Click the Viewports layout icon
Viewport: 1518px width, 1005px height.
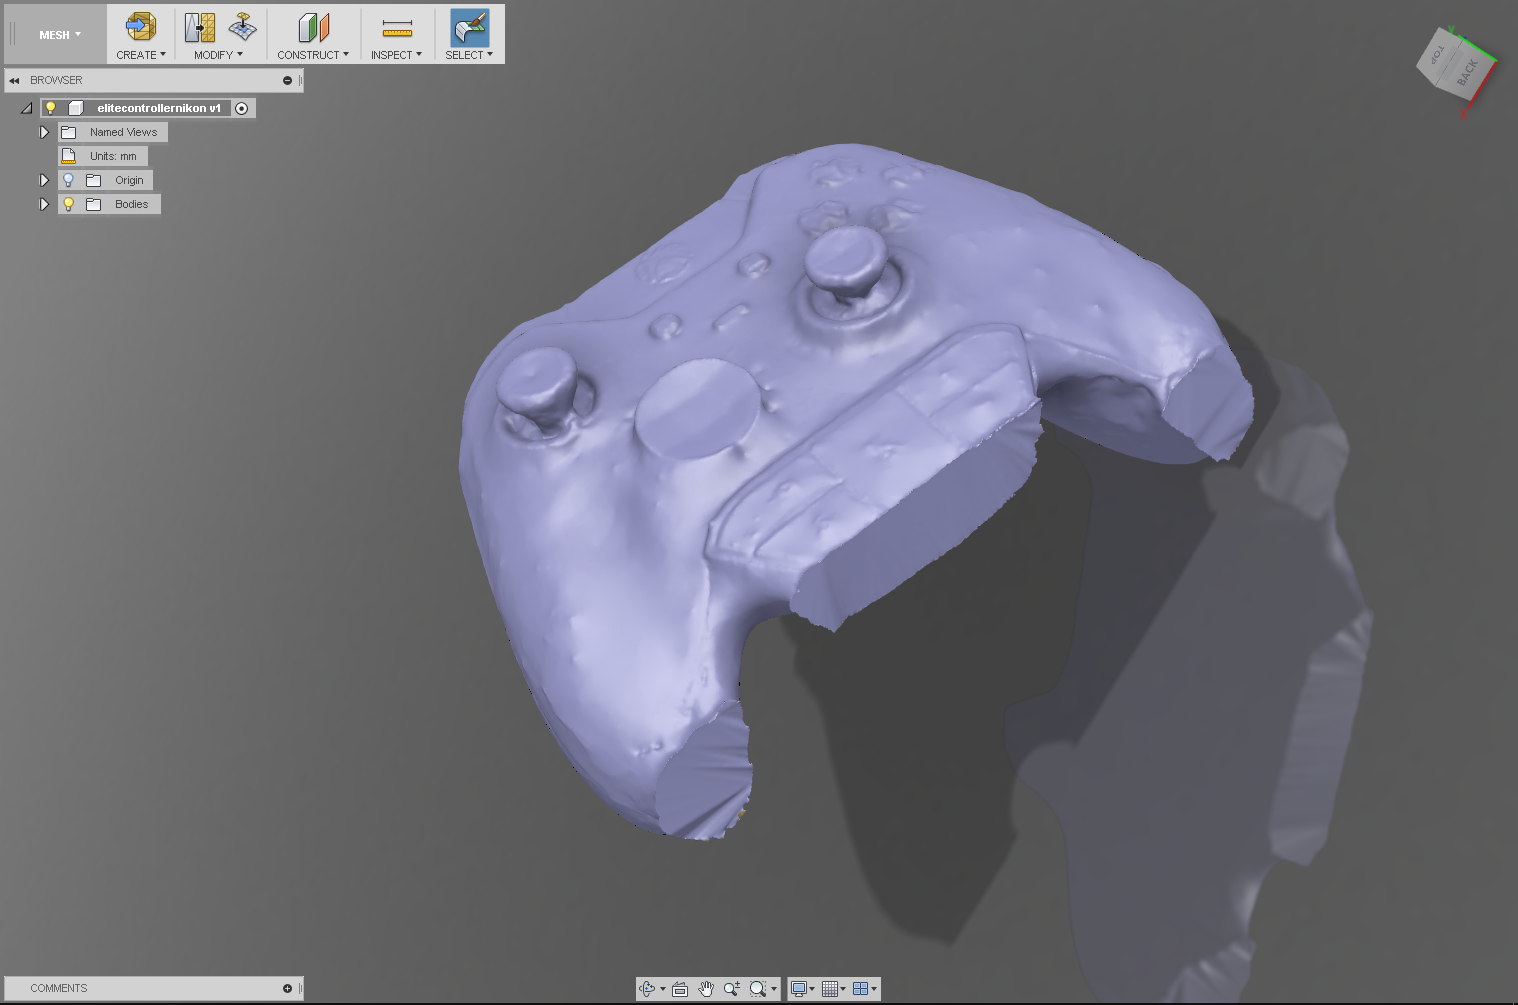point(860,989)
